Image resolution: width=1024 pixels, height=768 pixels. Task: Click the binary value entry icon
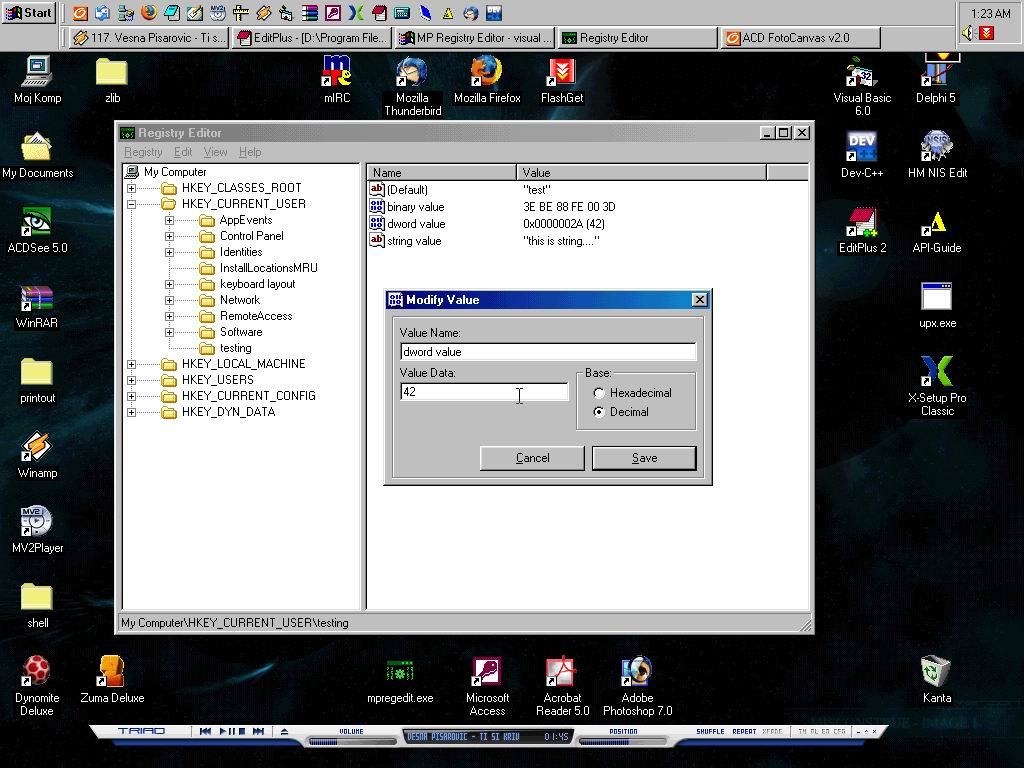coord(377,207)
